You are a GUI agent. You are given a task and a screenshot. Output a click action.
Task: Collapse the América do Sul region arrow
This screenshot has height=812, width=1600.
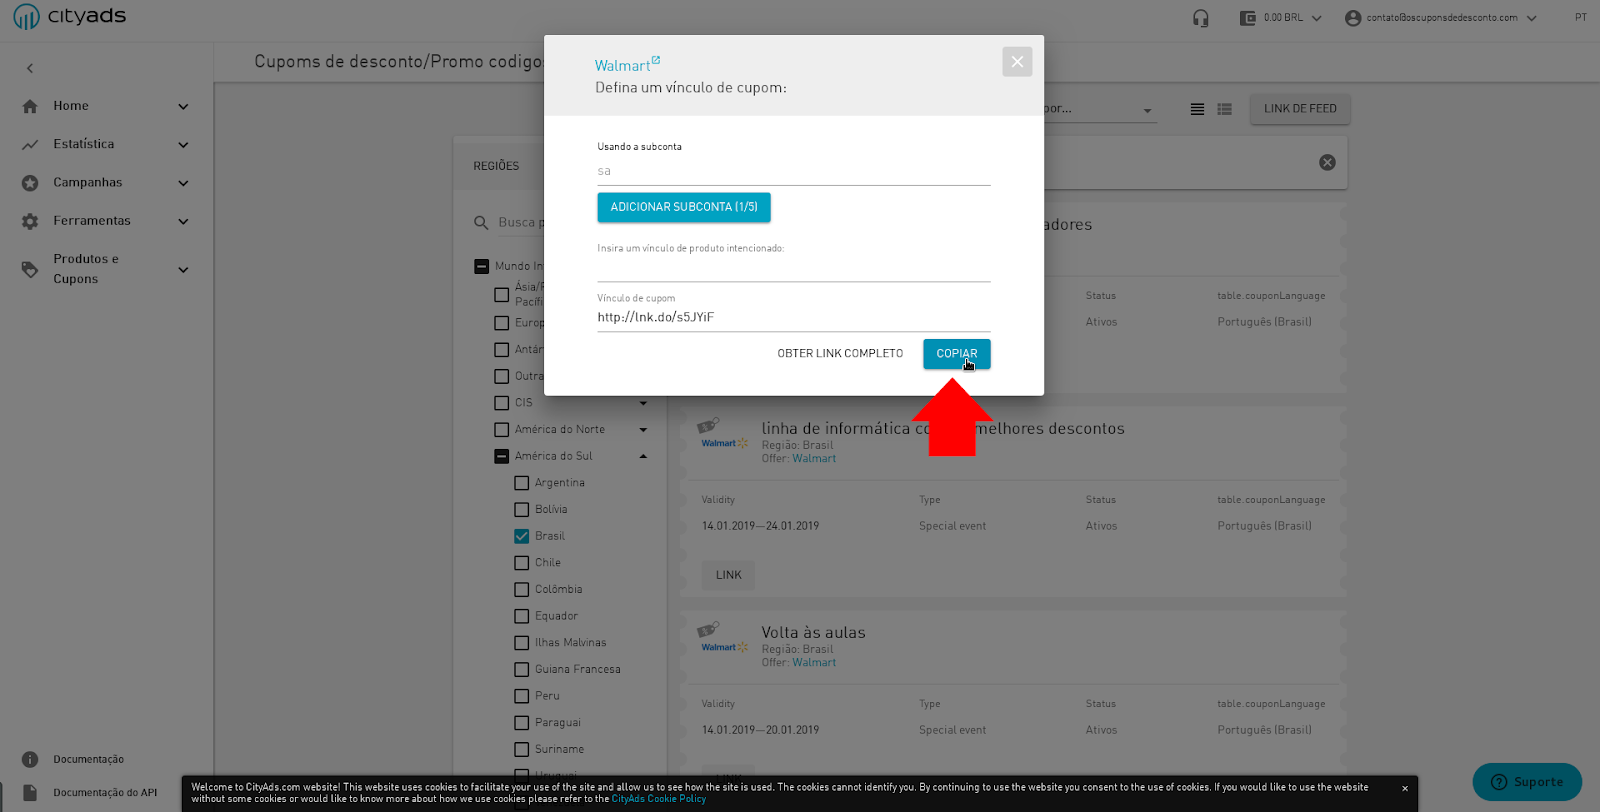coord(643,456)
